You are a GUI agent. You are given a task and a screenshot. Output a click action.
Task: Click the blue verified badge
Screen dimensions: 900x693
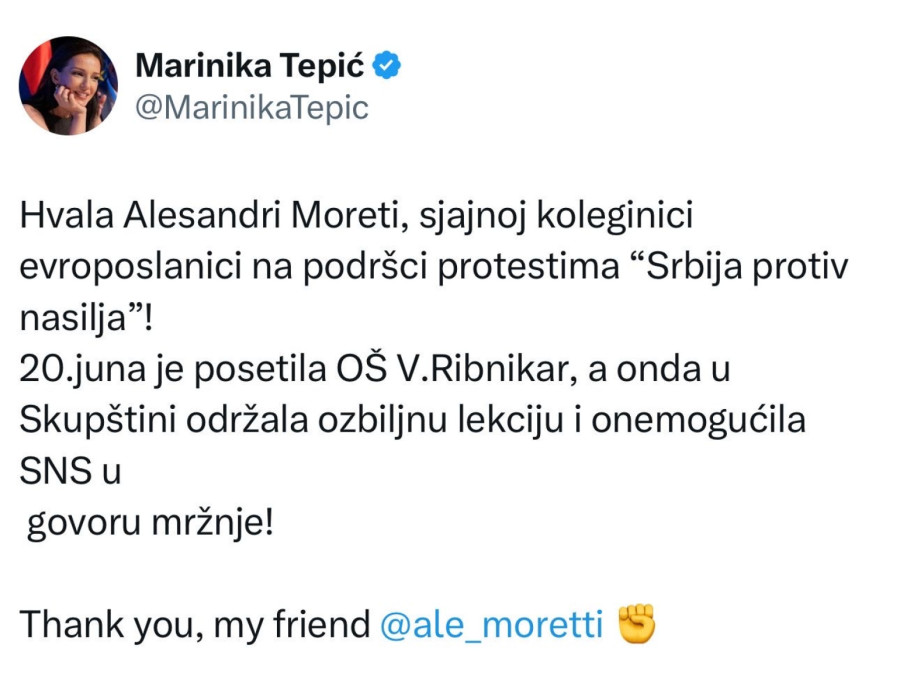pyautogui.click(x=388, y=66)
